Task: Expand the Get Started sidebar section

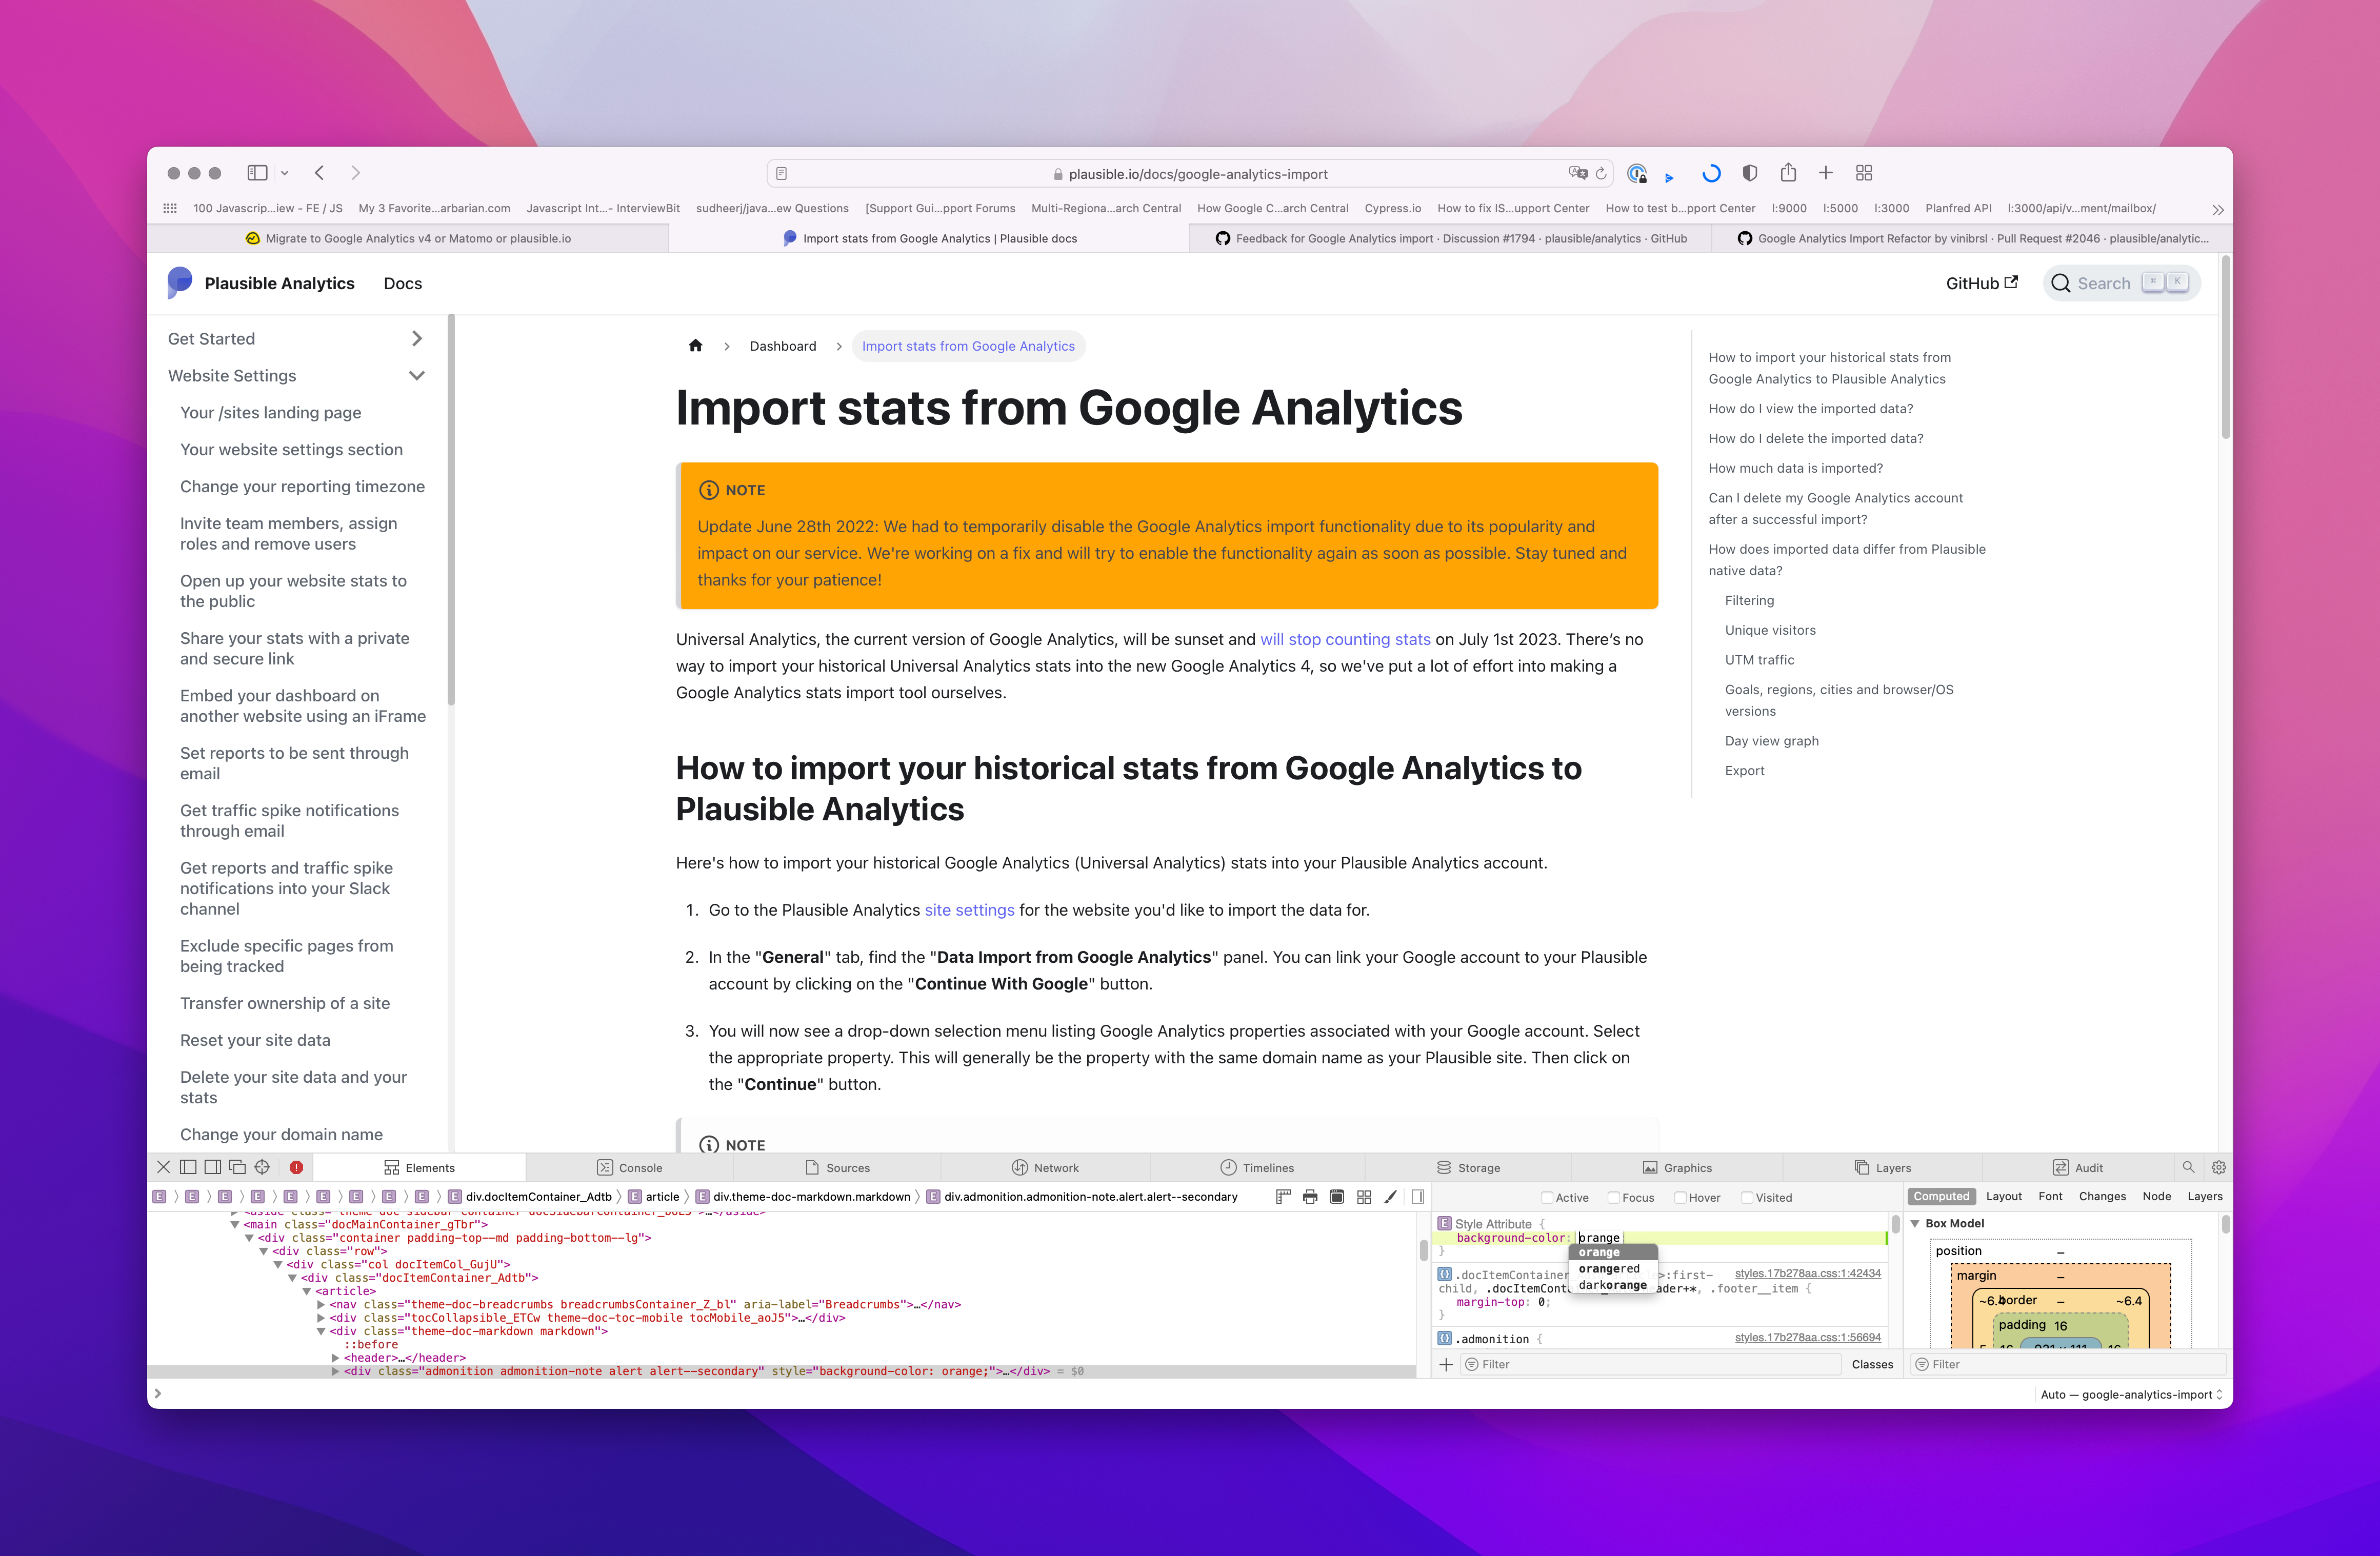Action: tap(417, 339)
